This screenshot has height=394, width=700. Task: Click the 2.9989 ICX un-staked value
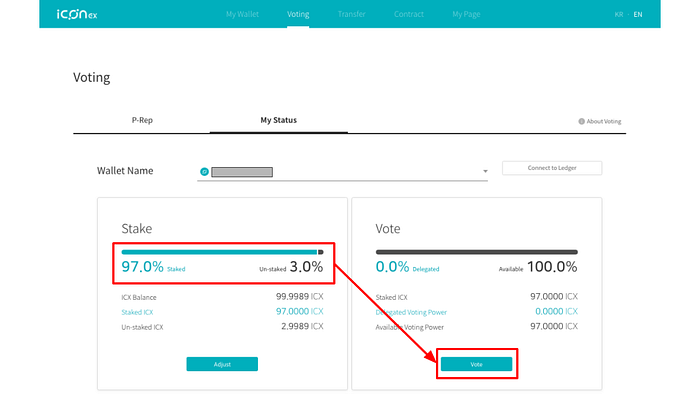(x=302, y=327)
